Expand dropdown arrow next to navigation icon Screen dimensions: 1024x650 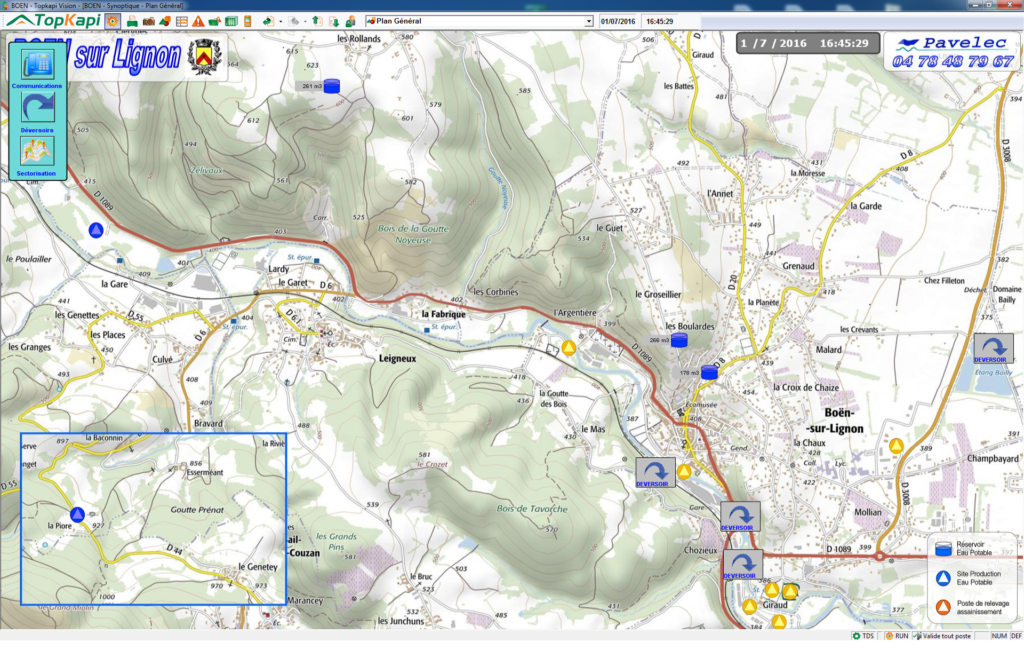(281, 22)
